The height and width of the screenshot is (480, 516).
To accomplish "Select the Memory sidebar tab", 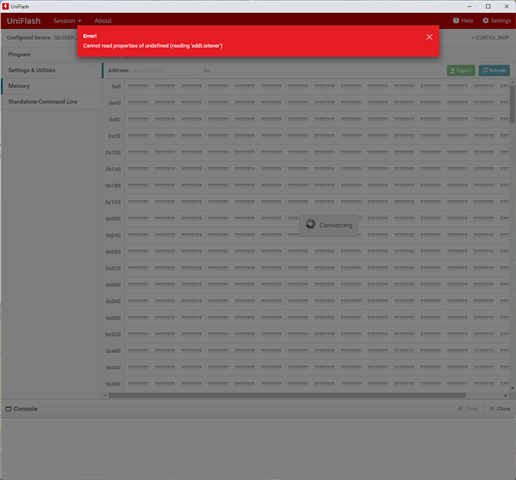I will point(51,86).
